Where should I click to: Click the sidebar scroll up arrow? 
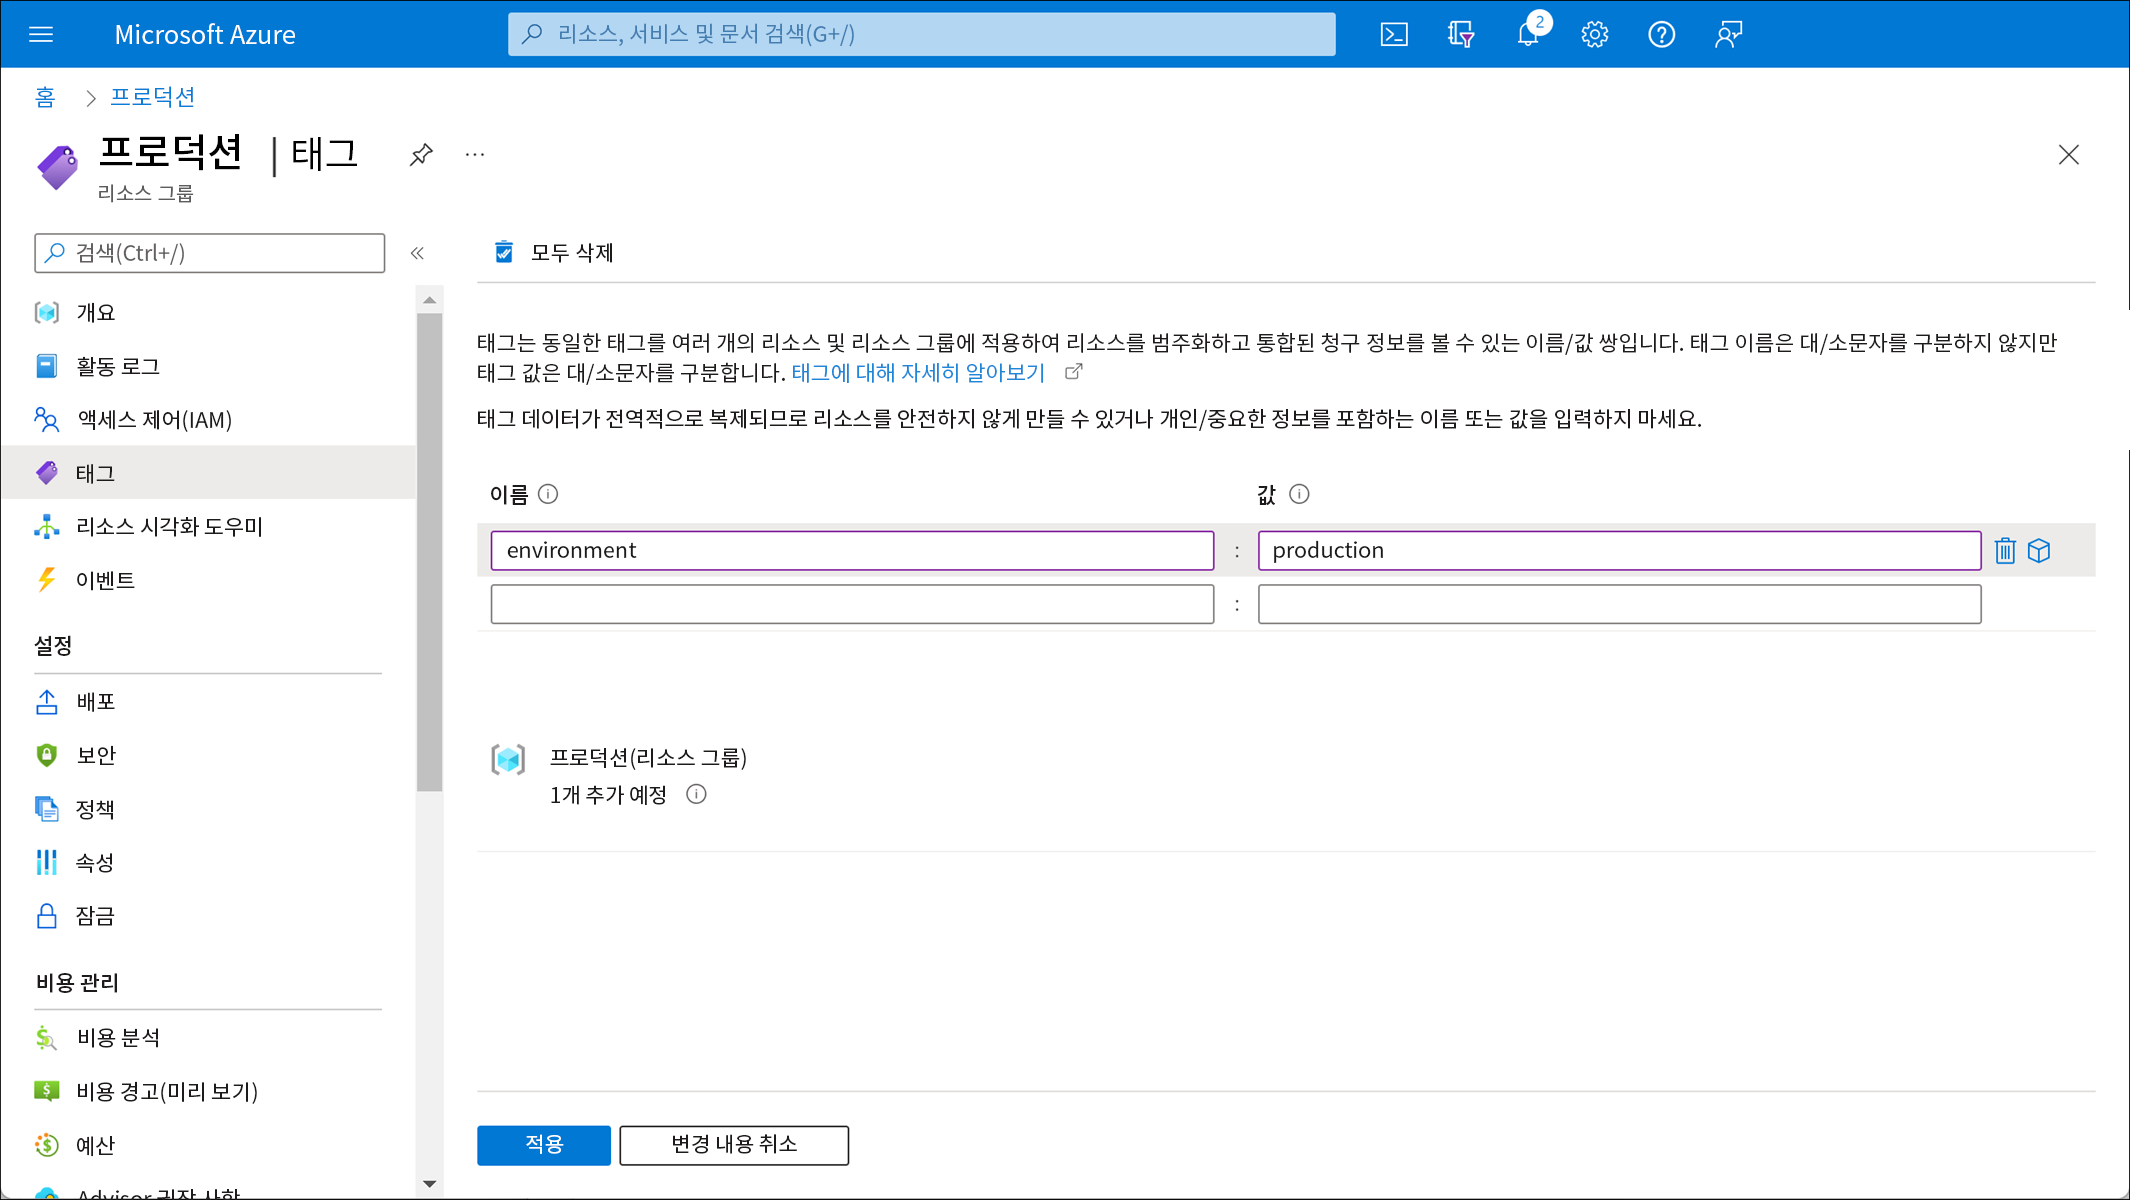click(430, 300)
